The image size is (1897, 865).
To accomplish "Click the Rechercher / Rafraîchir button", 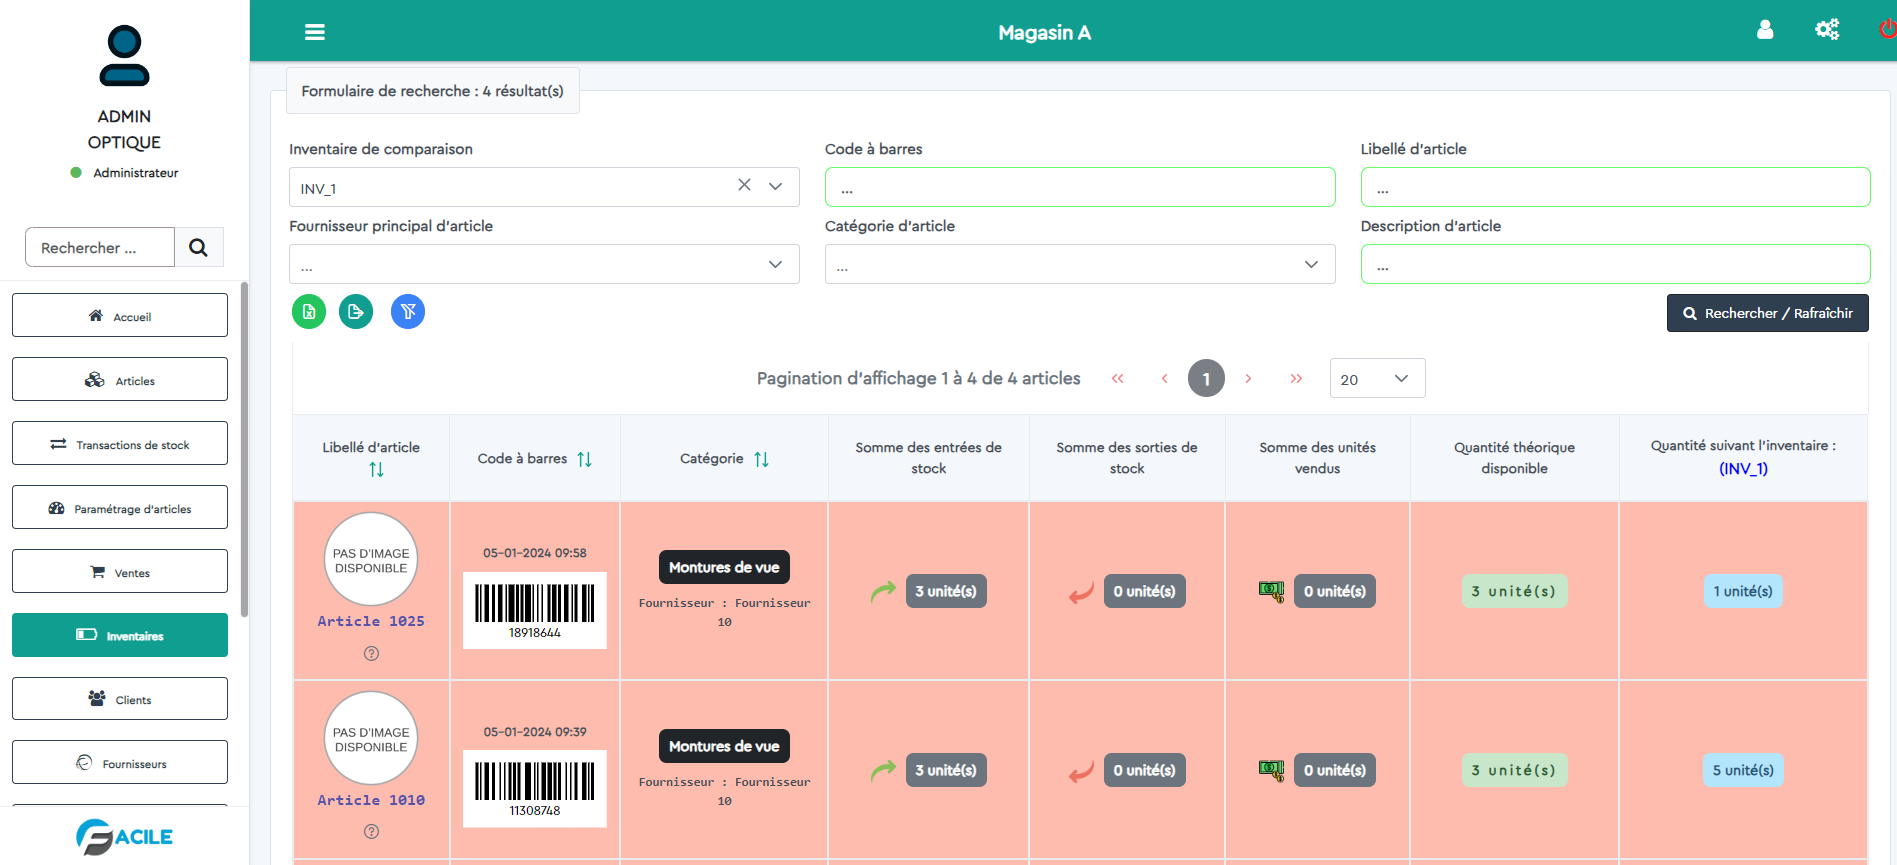I will pyautogui.click(x=1767, y=313).
